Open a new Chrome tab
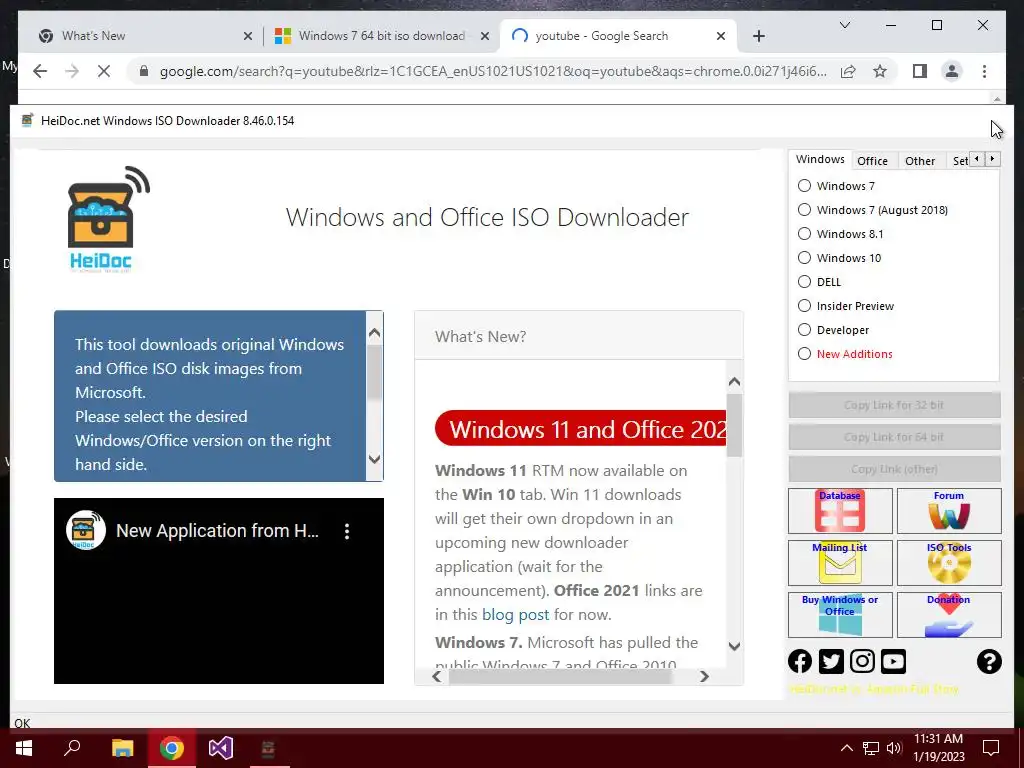Image resolution: width=1024 pixels, height=768 pixels. [758, 36]
